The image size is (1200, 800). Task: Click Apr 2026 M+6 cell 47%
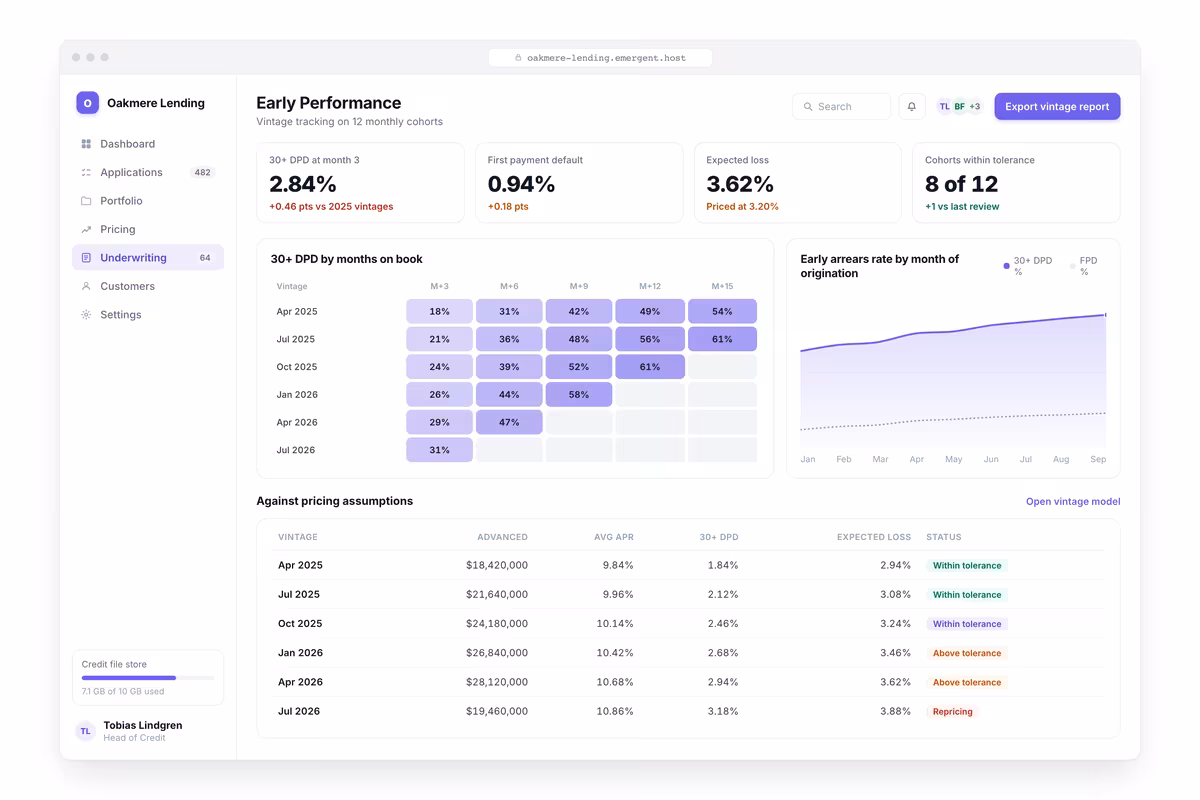(509, 422)
